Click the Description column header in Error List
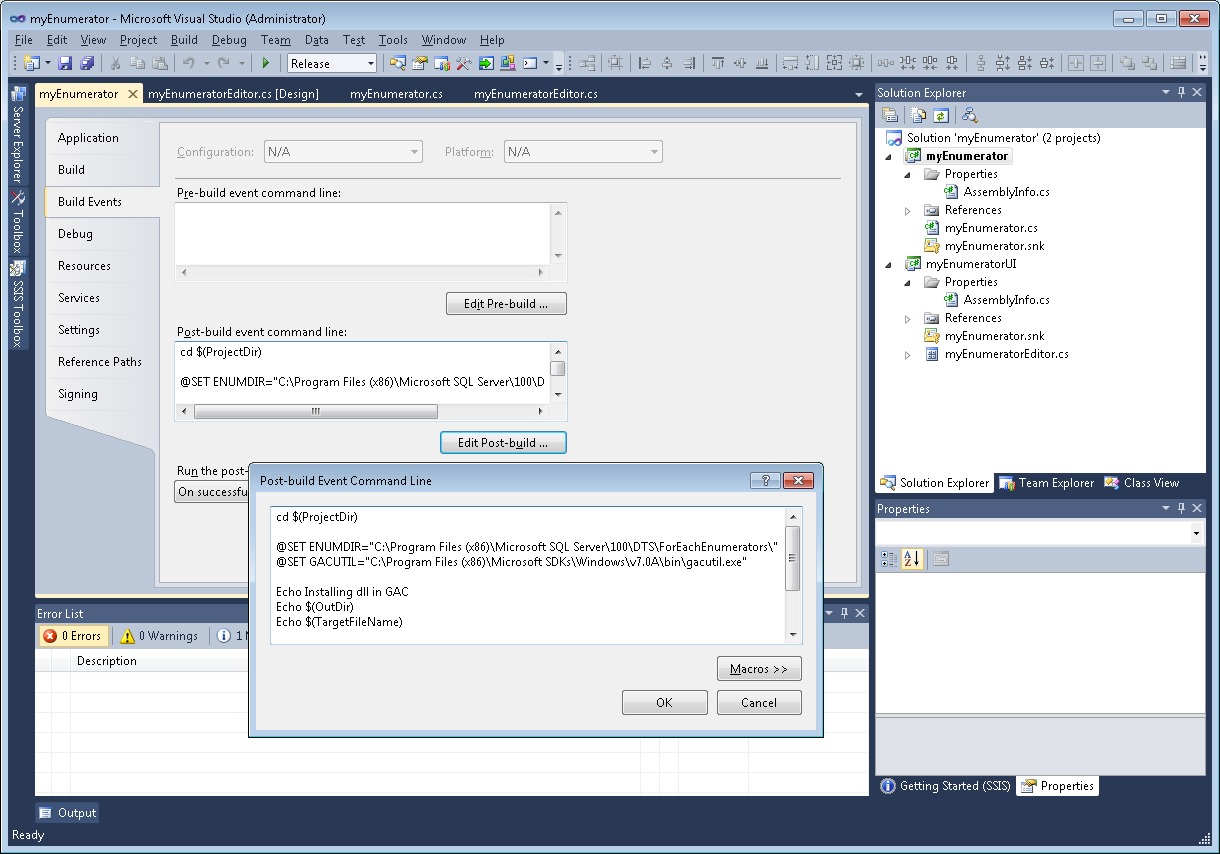Screen dimensions: 1220x854 pyautogui.click(x=107, y=661)
